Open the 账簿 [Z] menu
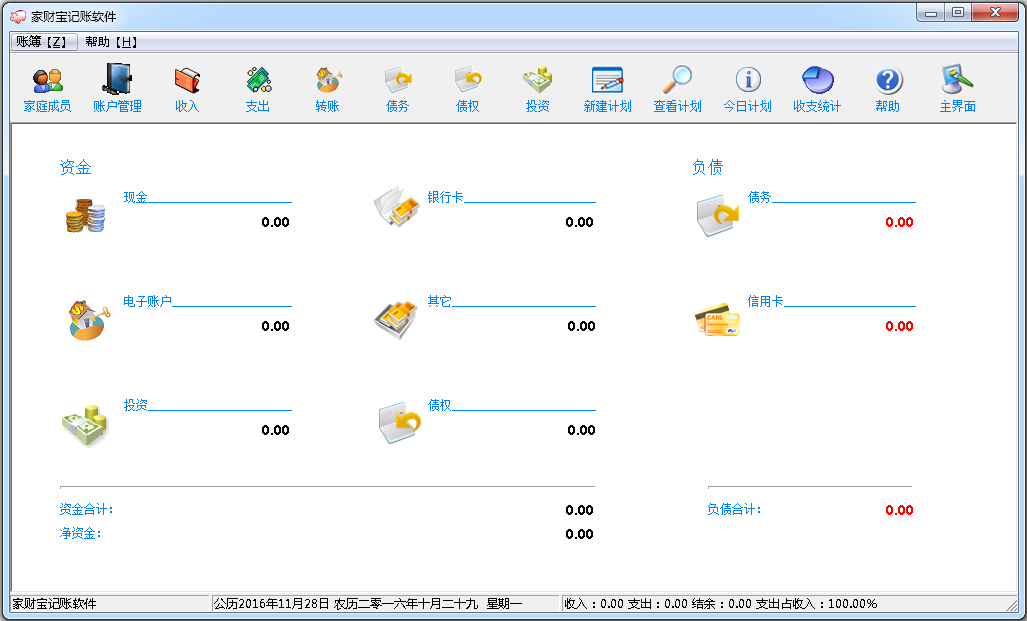Image resolution: width=1027 pixels, height=621 pixels. 44,42
